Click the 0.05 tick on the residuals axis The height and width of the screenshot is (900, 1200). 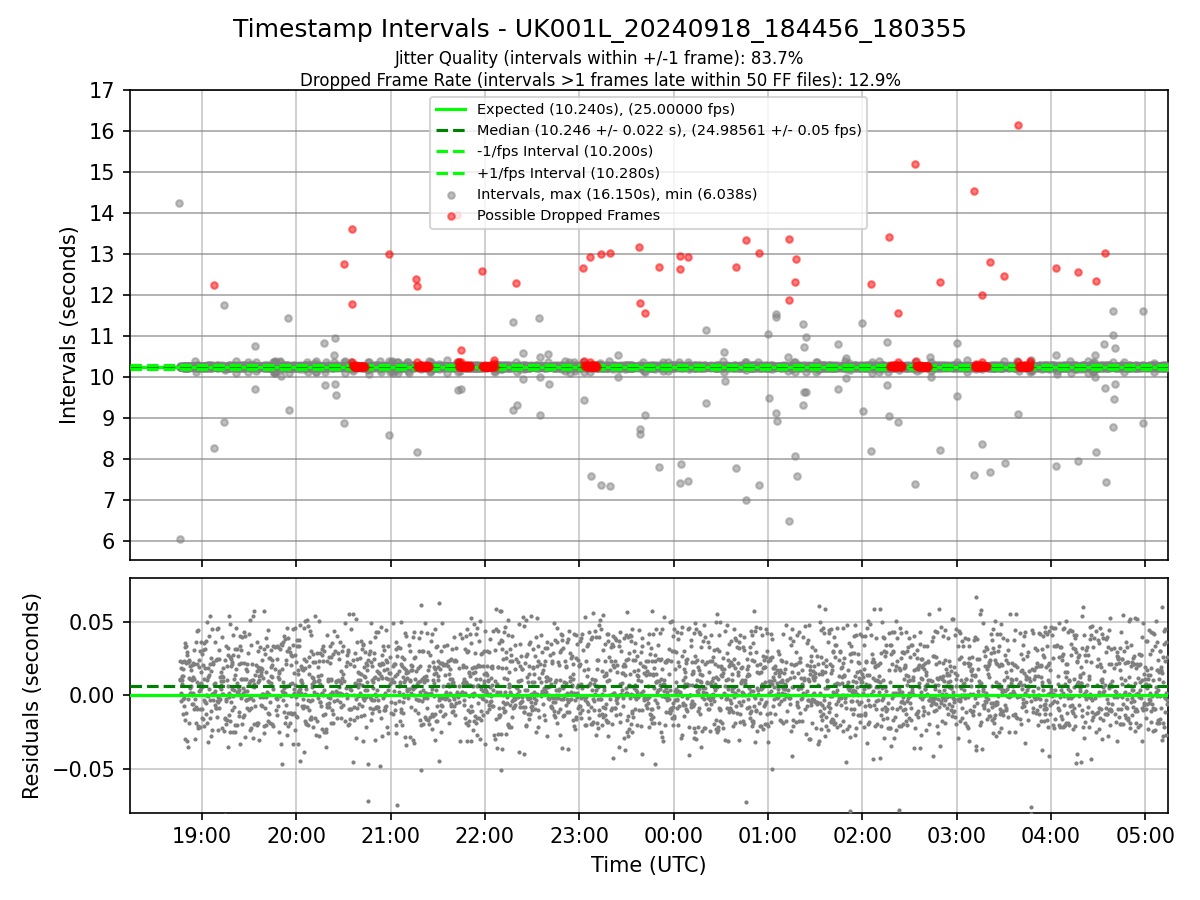point(93,622)
